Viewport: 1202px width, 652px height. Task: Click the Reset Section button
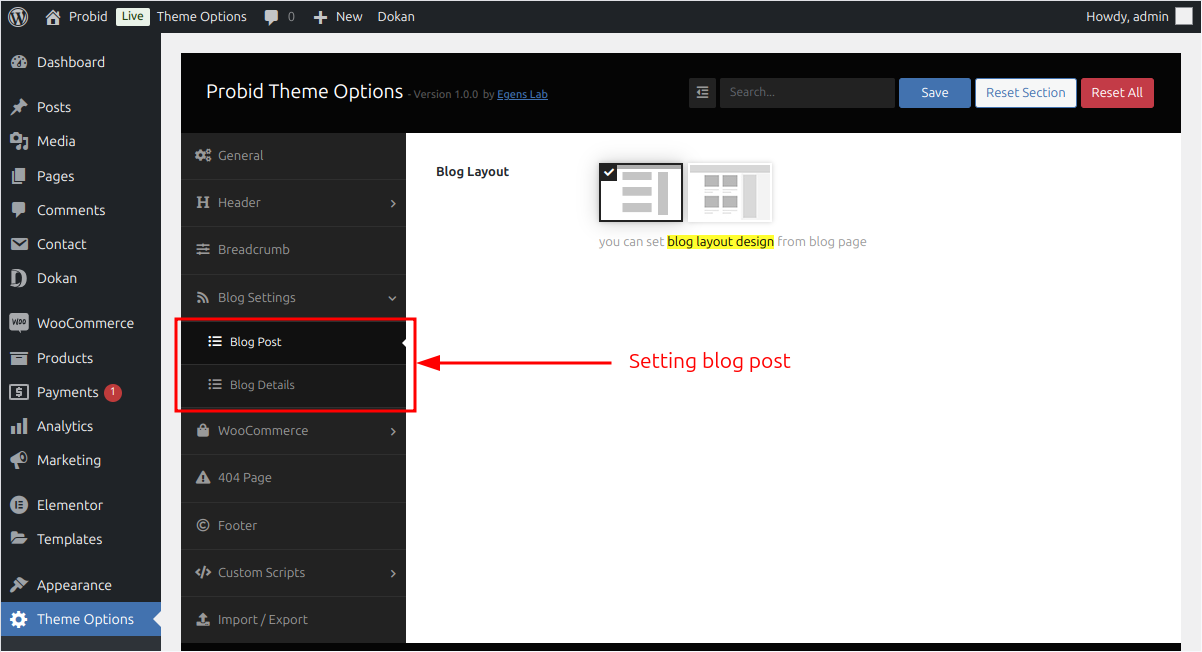pyautogui.click(x=1026, y=92)
